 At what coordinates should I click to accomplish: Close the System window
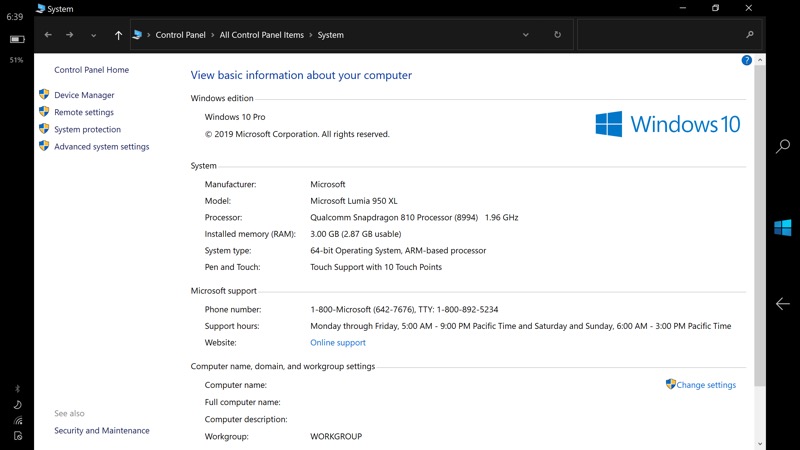click(x=748, y=8)
